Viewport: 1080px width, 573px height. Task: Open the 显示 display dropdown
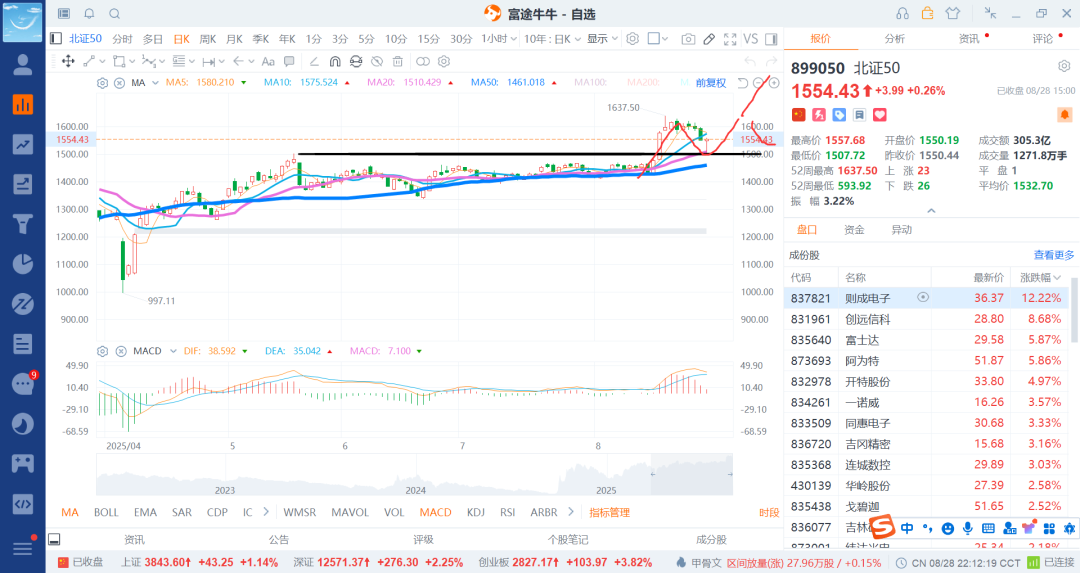[603, 39]
